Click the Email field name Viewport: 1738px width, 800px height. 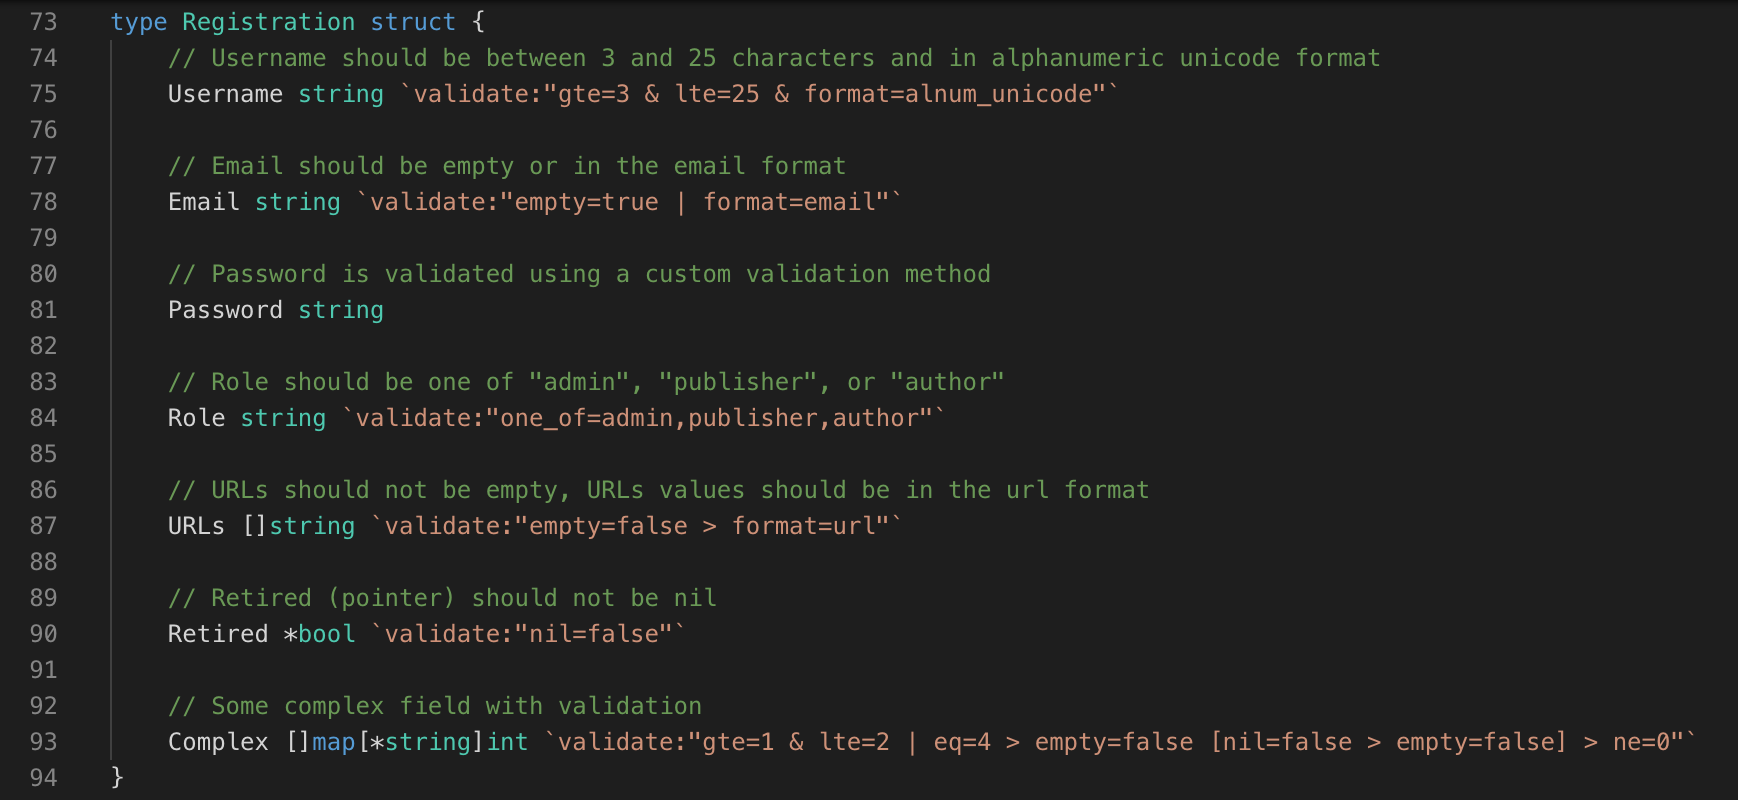[x=204, y=202]
